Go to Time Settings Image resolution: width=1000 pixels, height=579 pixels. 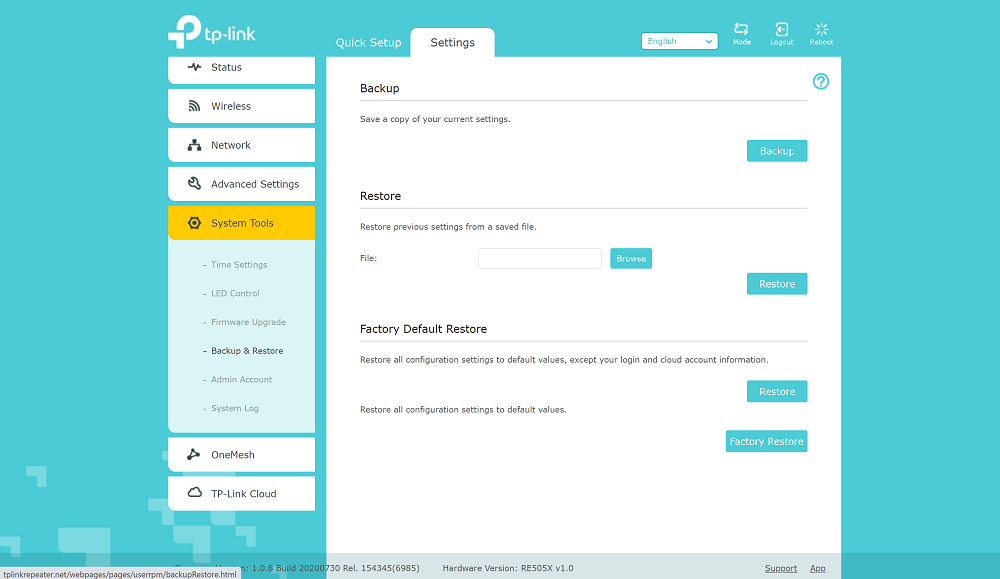(x=239, y=265)
